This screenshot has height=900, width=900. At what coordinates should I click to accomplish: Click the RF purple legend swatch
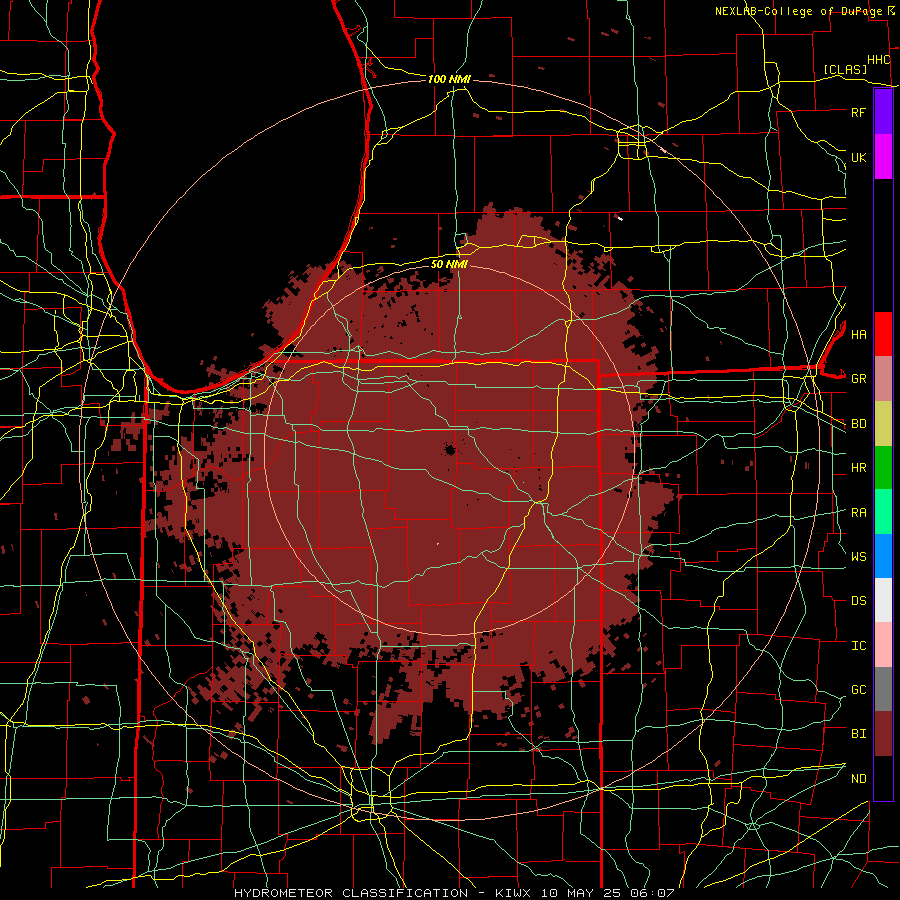pos(883,112)
